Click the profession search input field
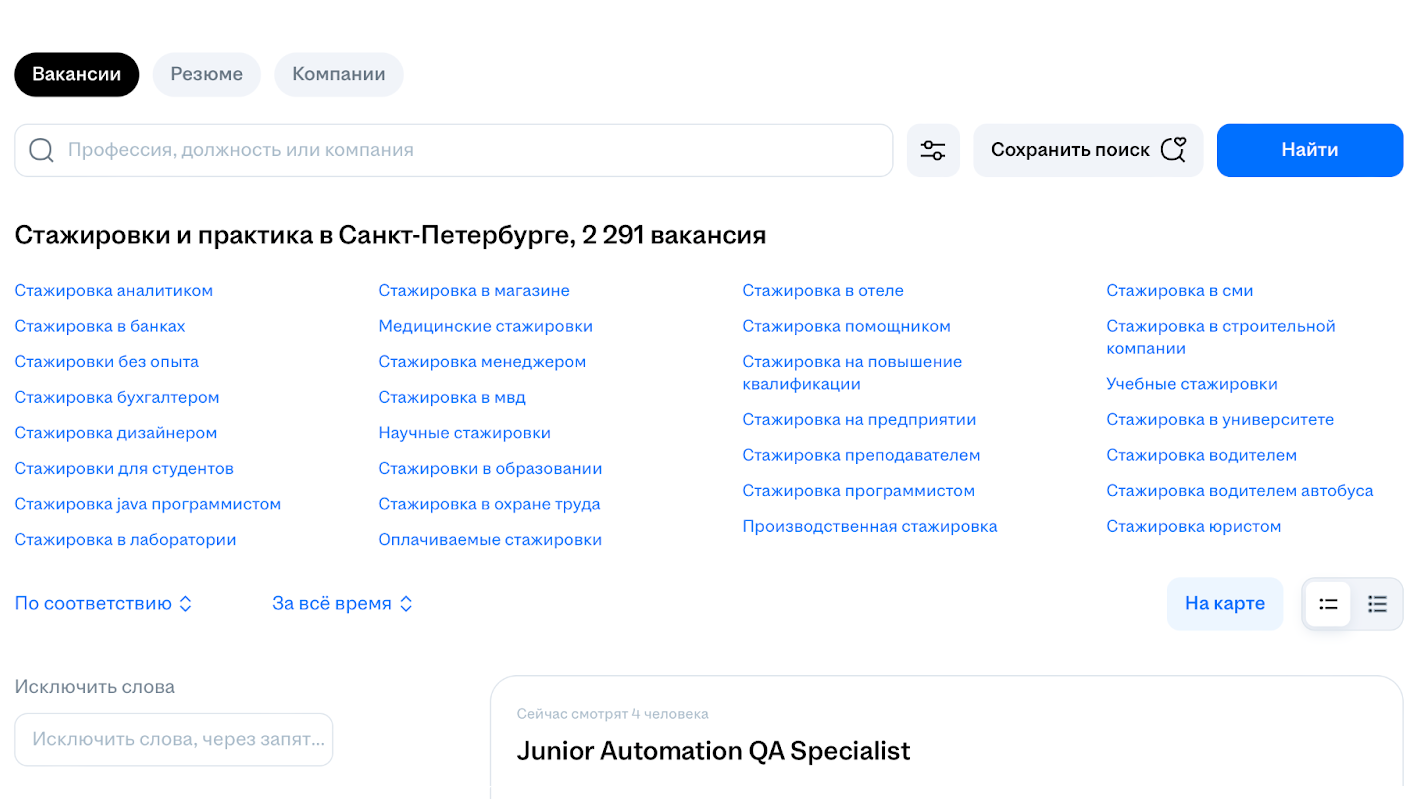This screenshot has width=1422, height=799. [453, 150]
